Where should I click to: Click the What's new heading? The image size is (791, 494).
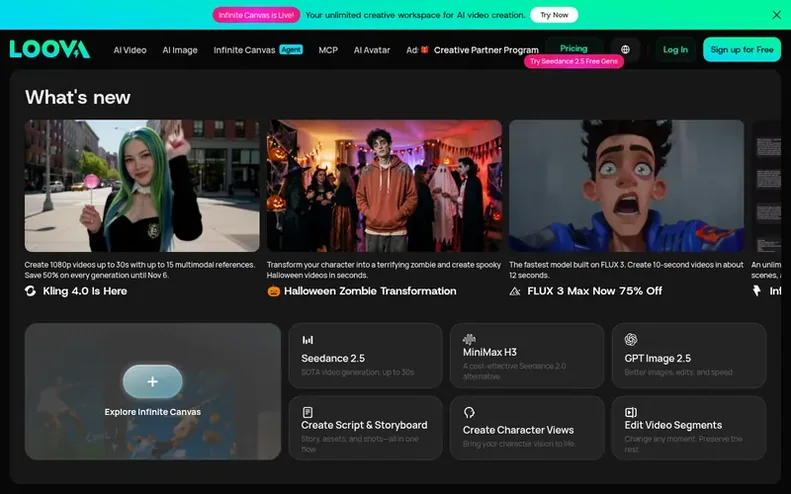[x=78, y=97]
